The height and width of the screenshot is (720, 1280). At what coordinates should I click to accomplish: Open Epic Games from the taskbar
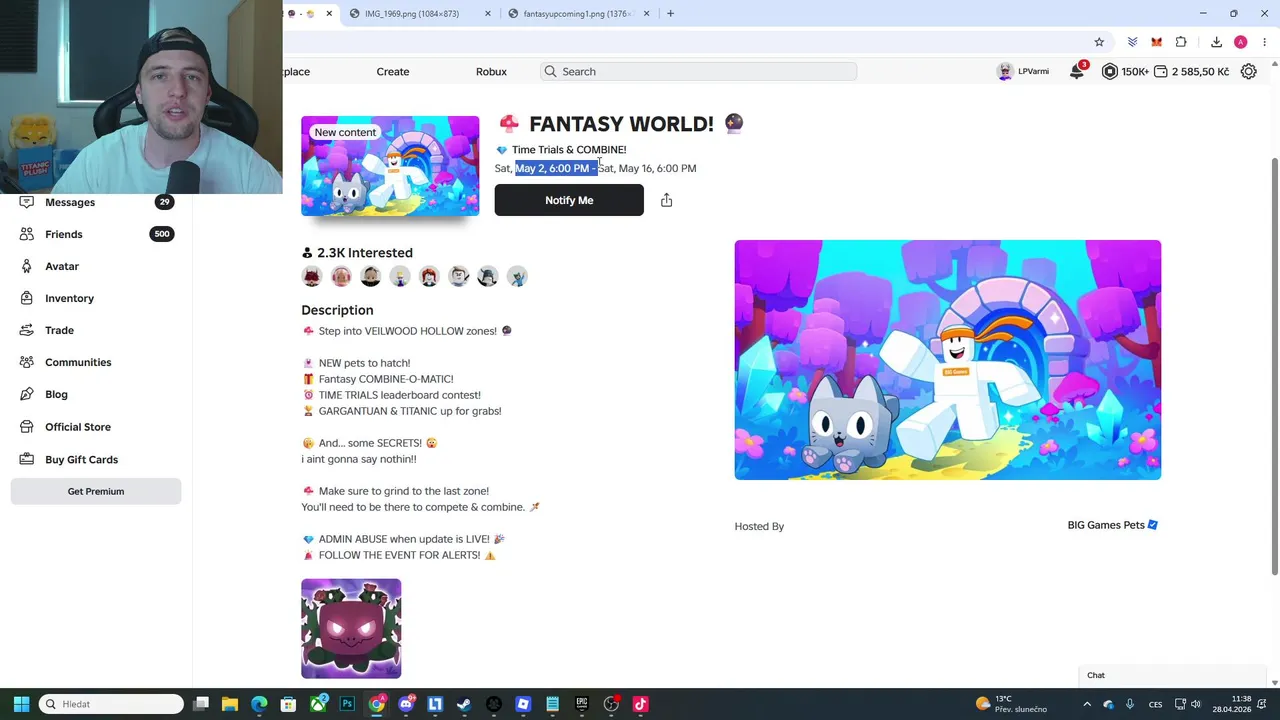click(x=582, y=704)
